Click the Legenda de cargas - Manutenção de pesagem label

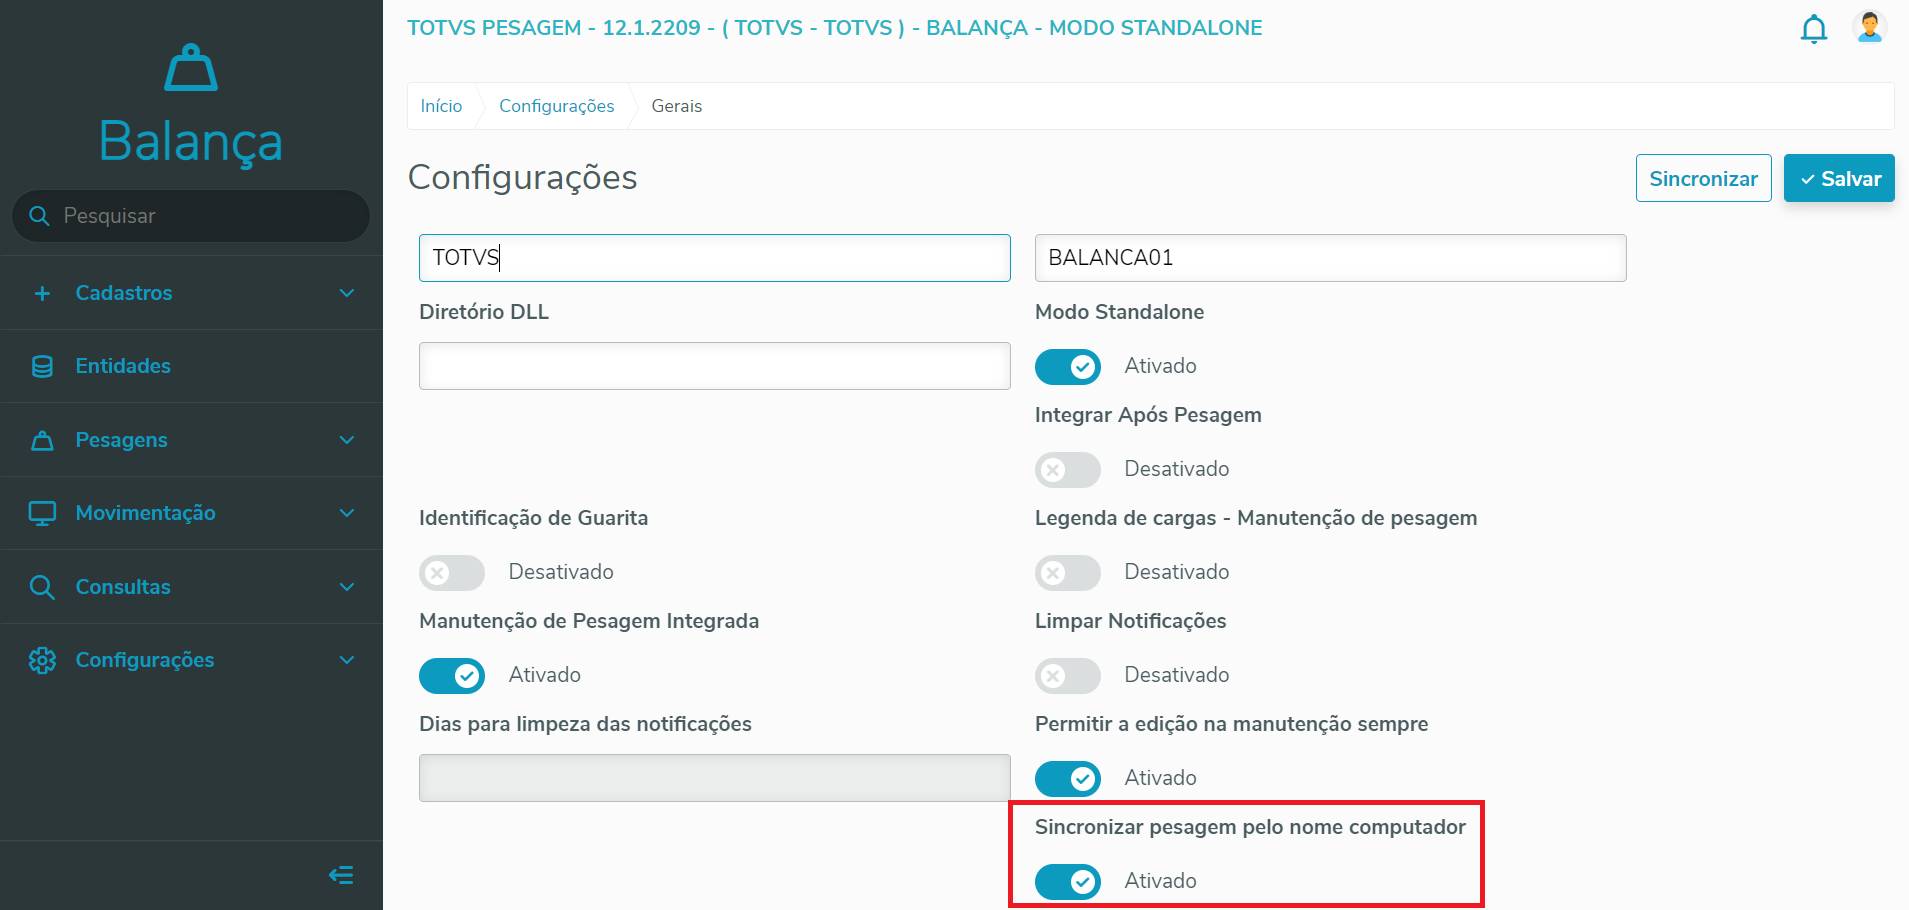coord(1256,518)
